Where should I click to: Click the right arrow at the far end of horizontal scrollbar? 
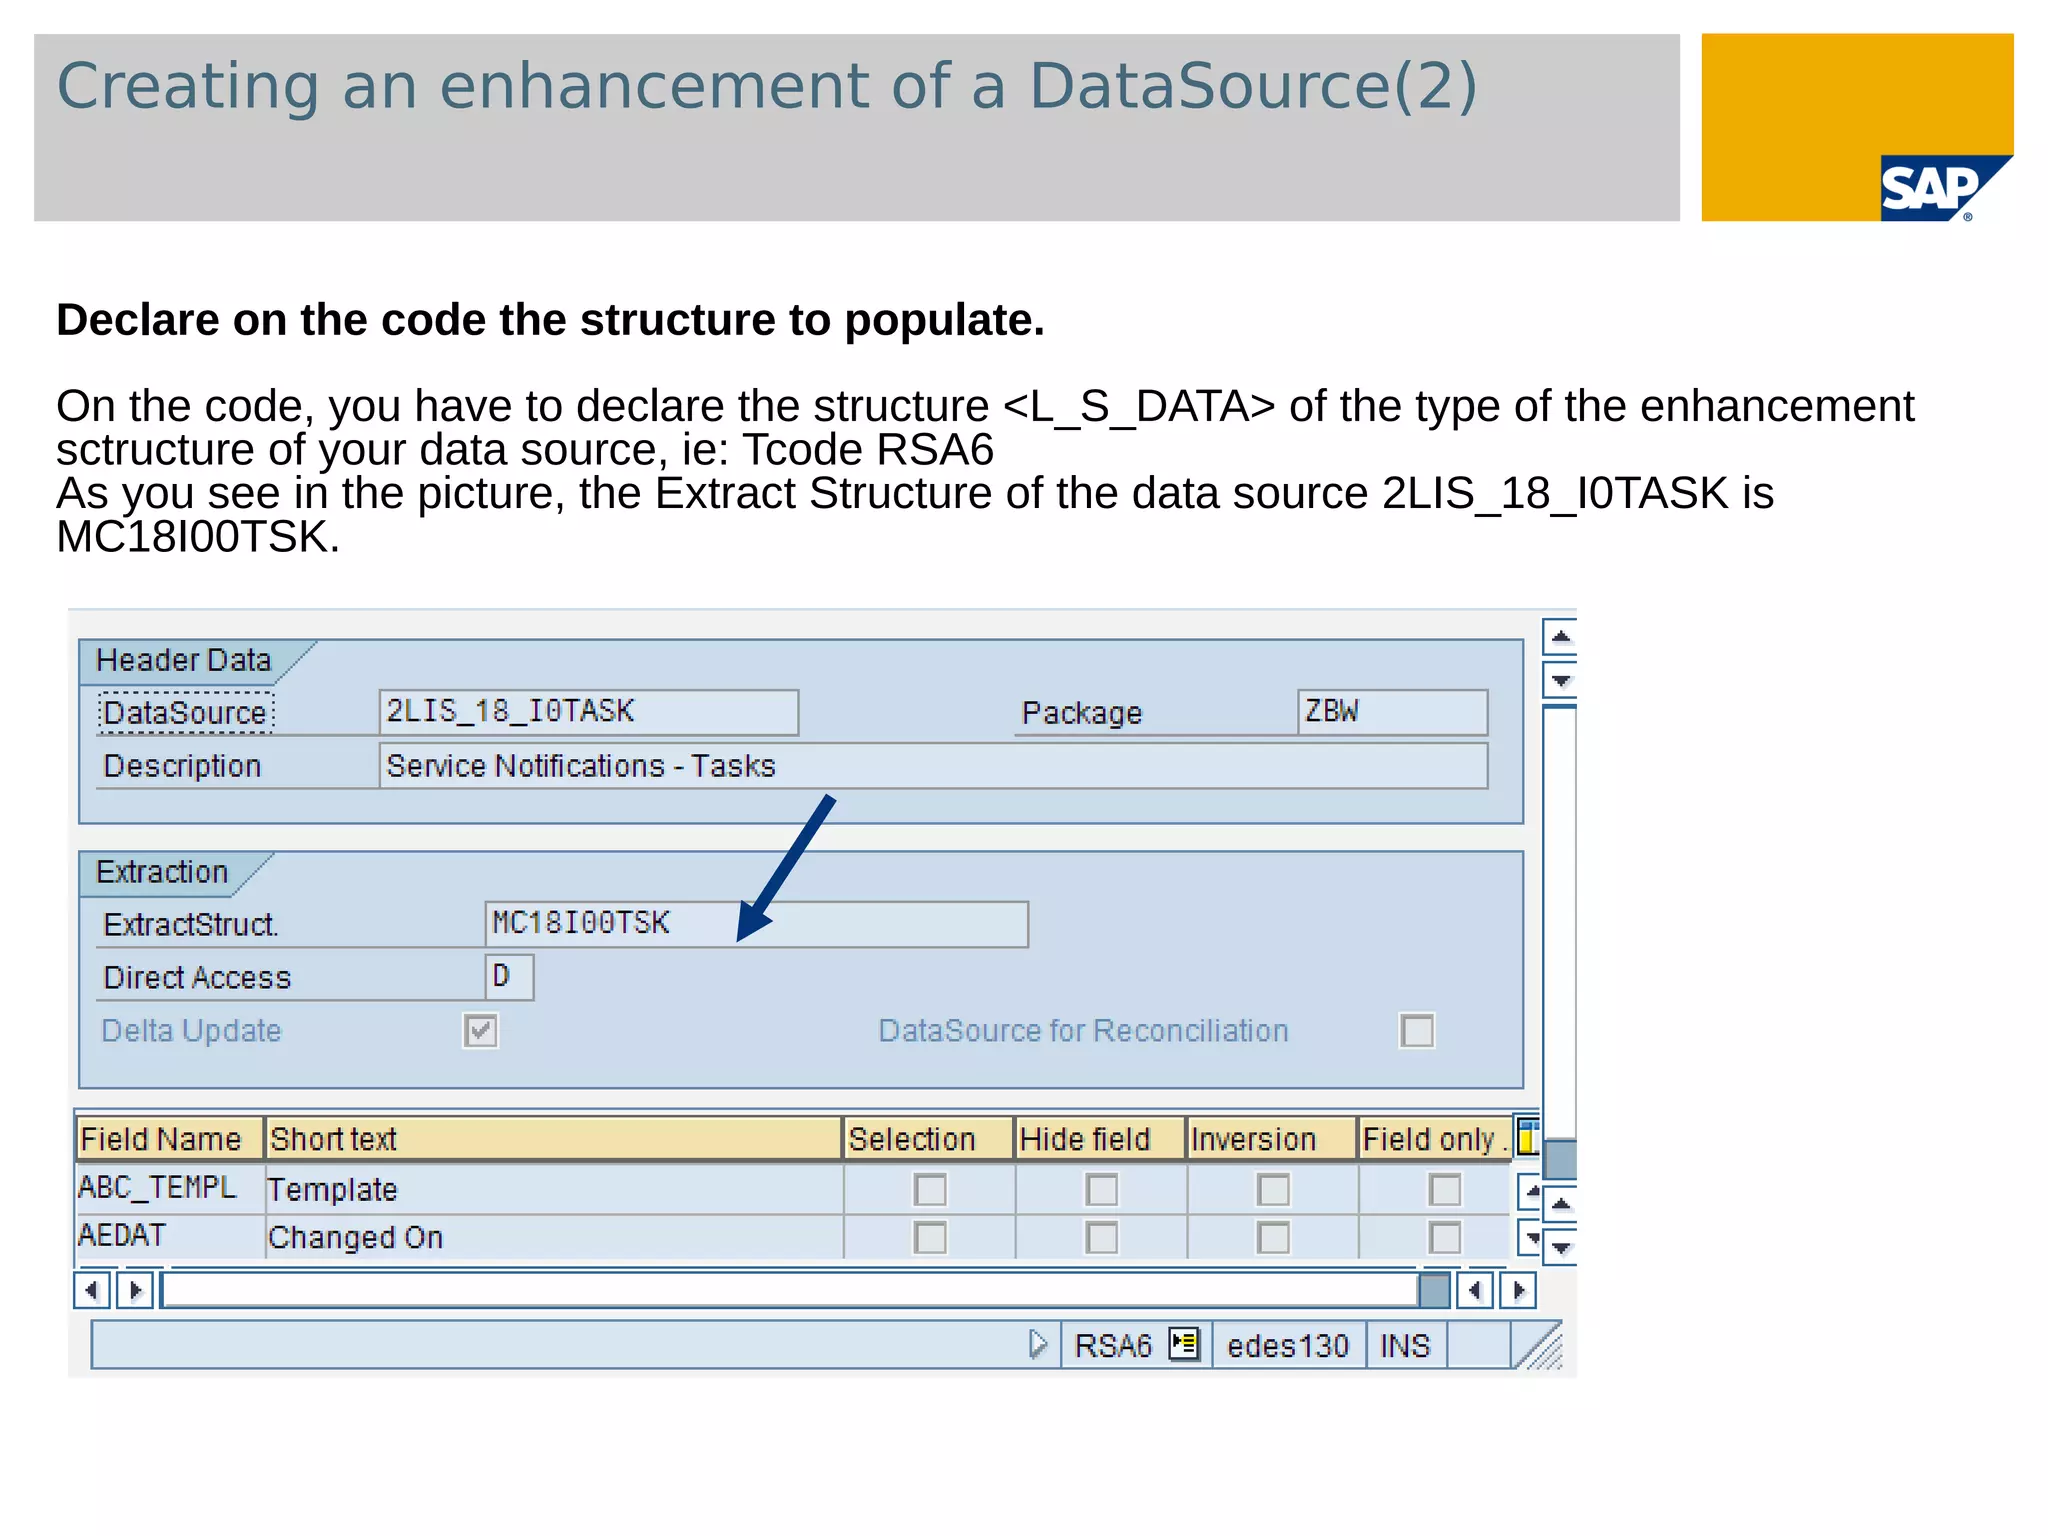1518,1290
